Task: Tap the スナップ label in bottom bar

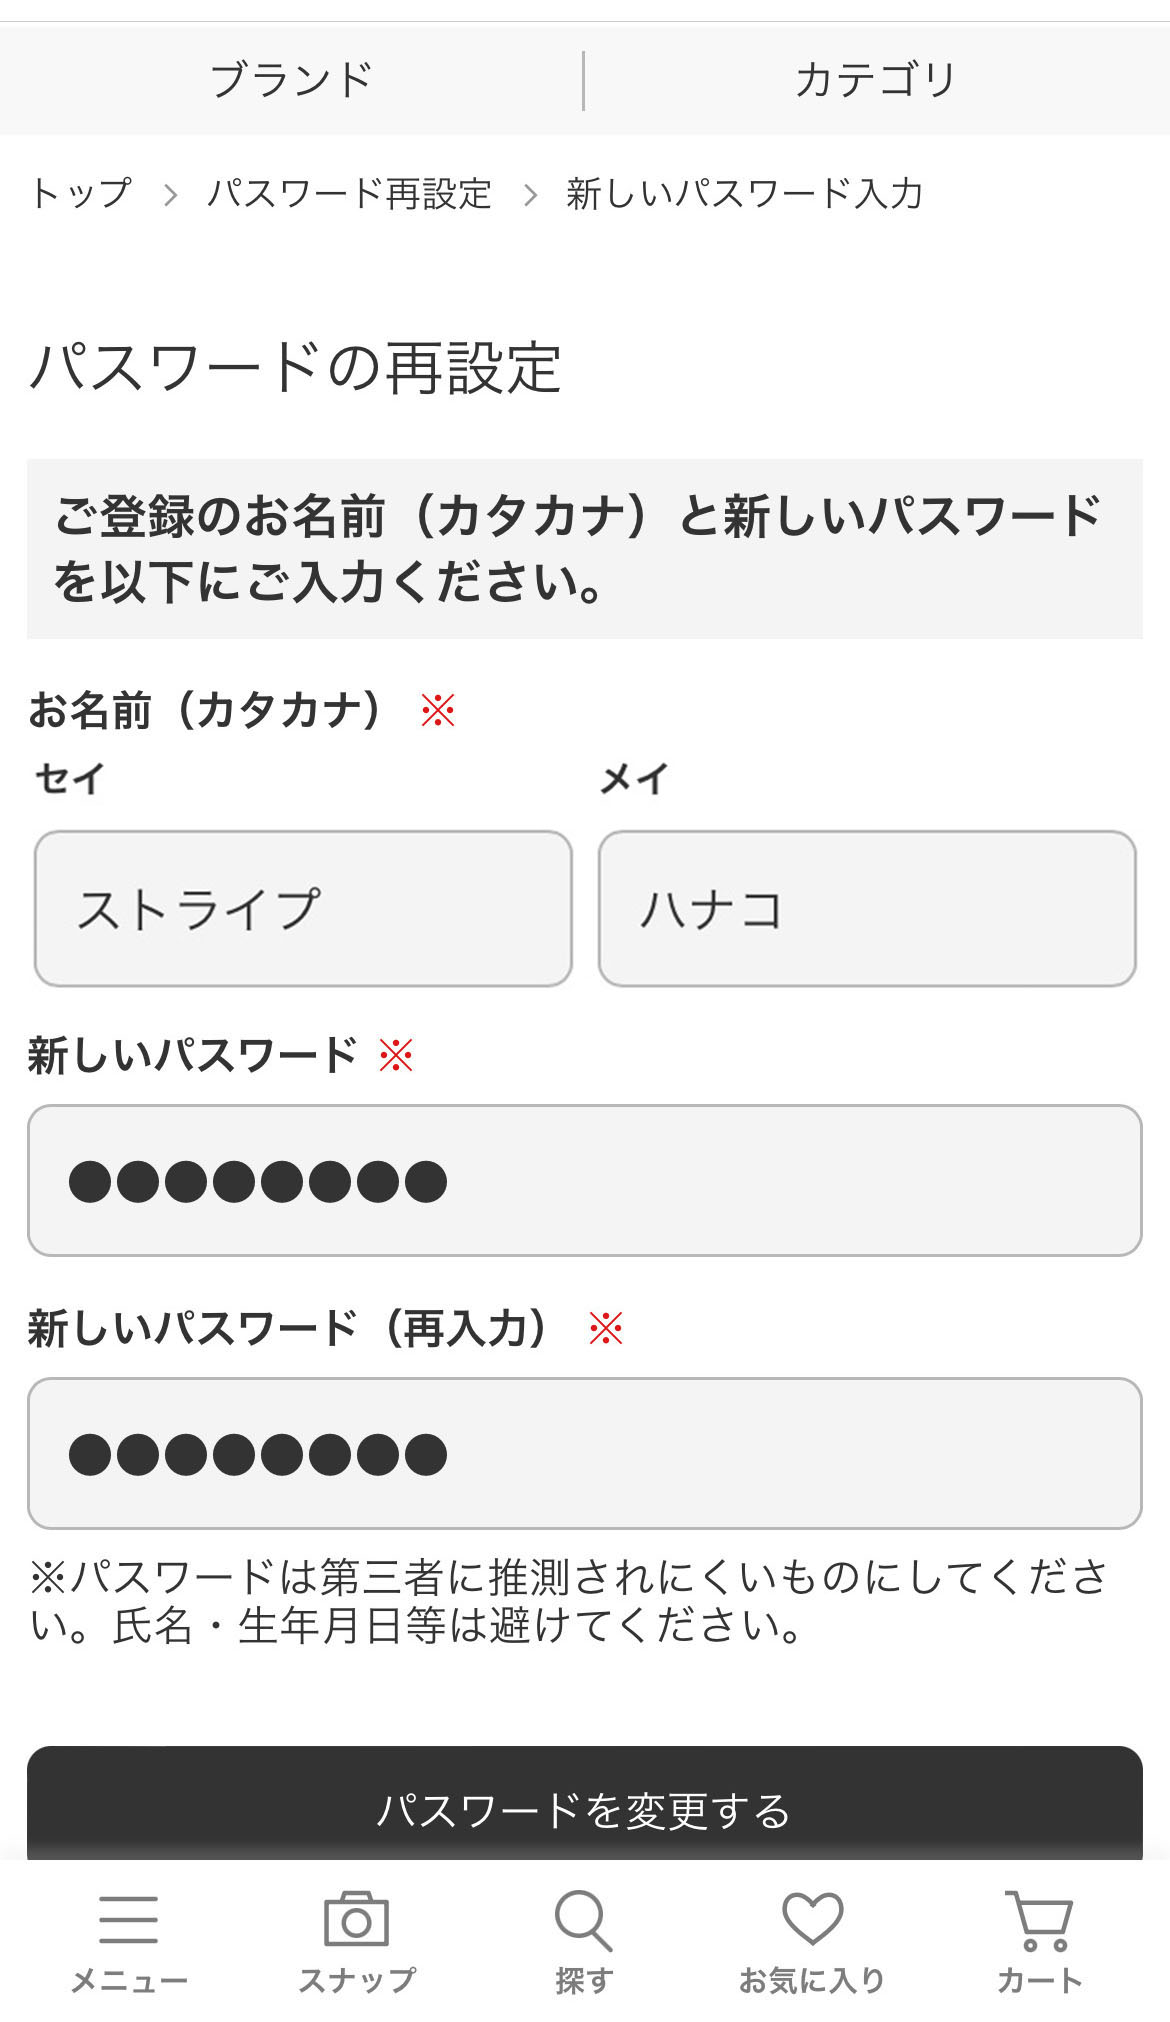Action: pyautogui.click(x=357, y=1980)
